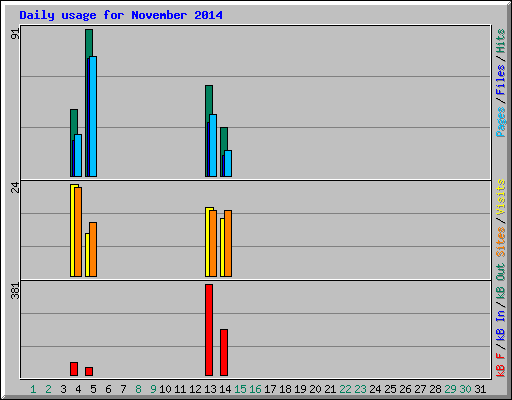Click the orange 'Sites' legend label
Viewport: 512px width, 400px height.
point(501,242)
